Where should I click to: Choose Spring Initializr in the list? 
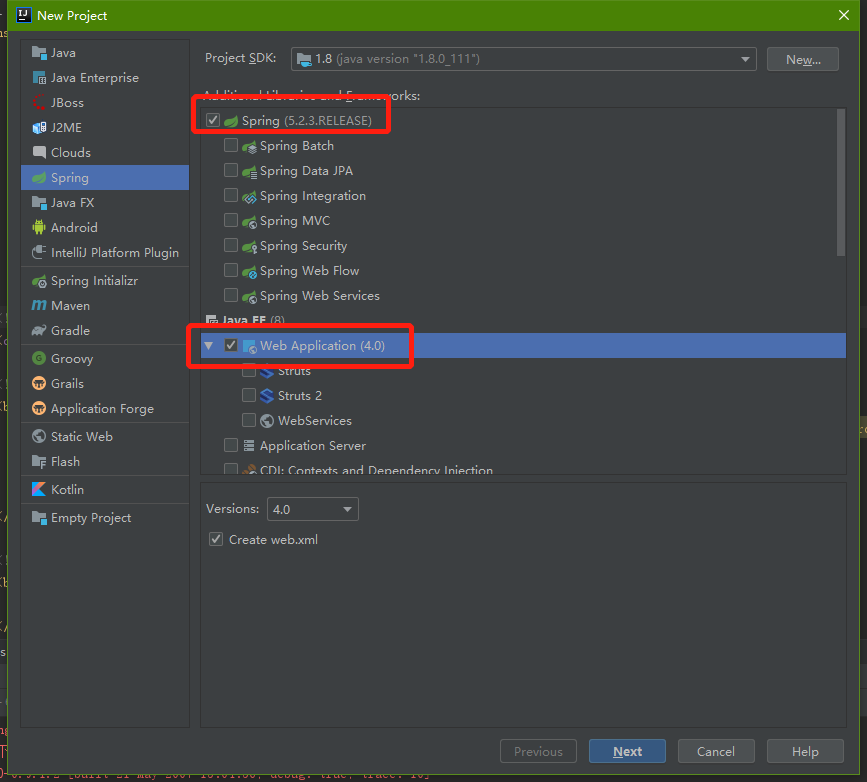pyautogui.click(x=105, y=281)
